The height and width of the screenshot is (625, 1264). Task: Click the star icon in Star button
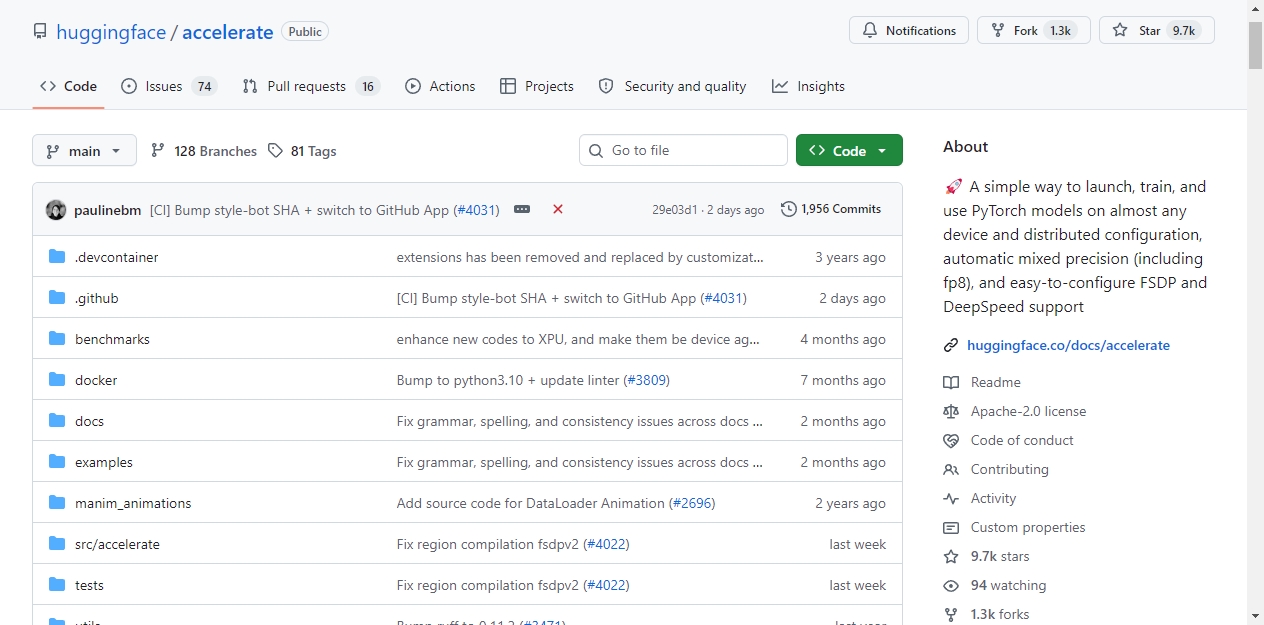(x=1120, y=31)
